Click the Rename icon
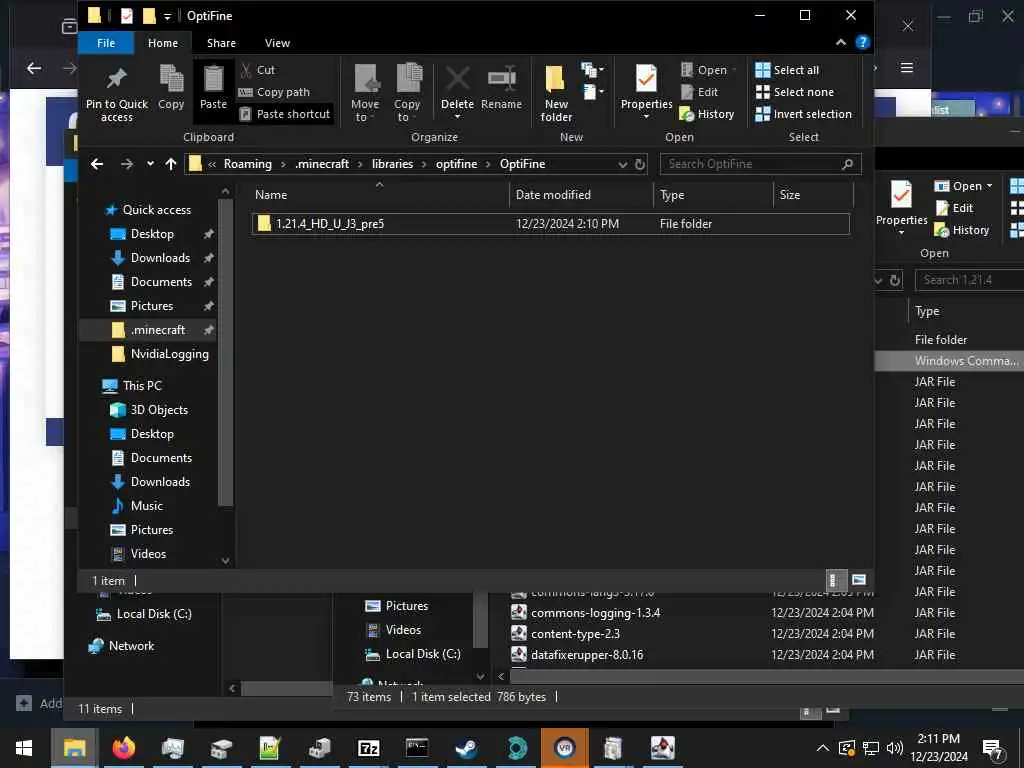Viewport: 1024px width, 768px height. (502, 79)
